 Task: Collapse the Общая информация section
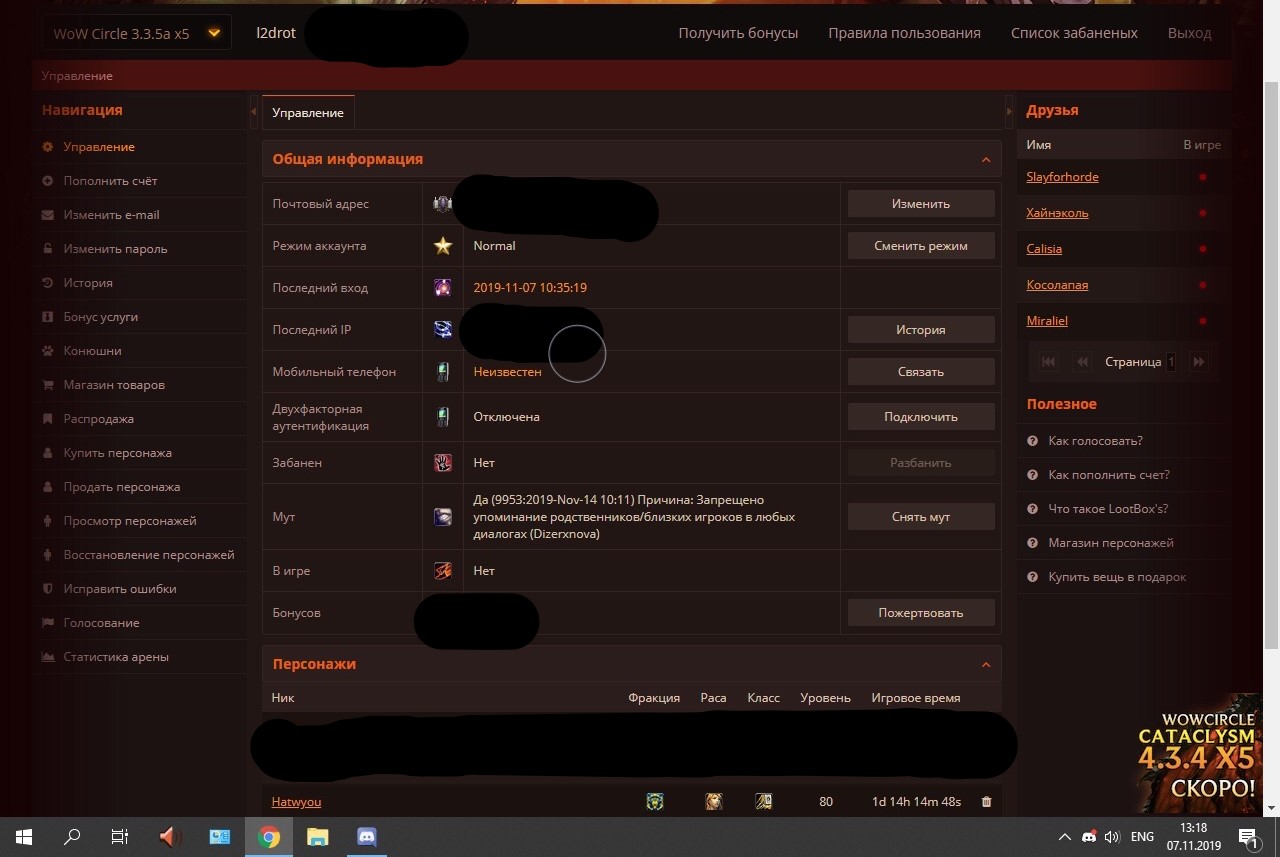click(x=985, y=160)
